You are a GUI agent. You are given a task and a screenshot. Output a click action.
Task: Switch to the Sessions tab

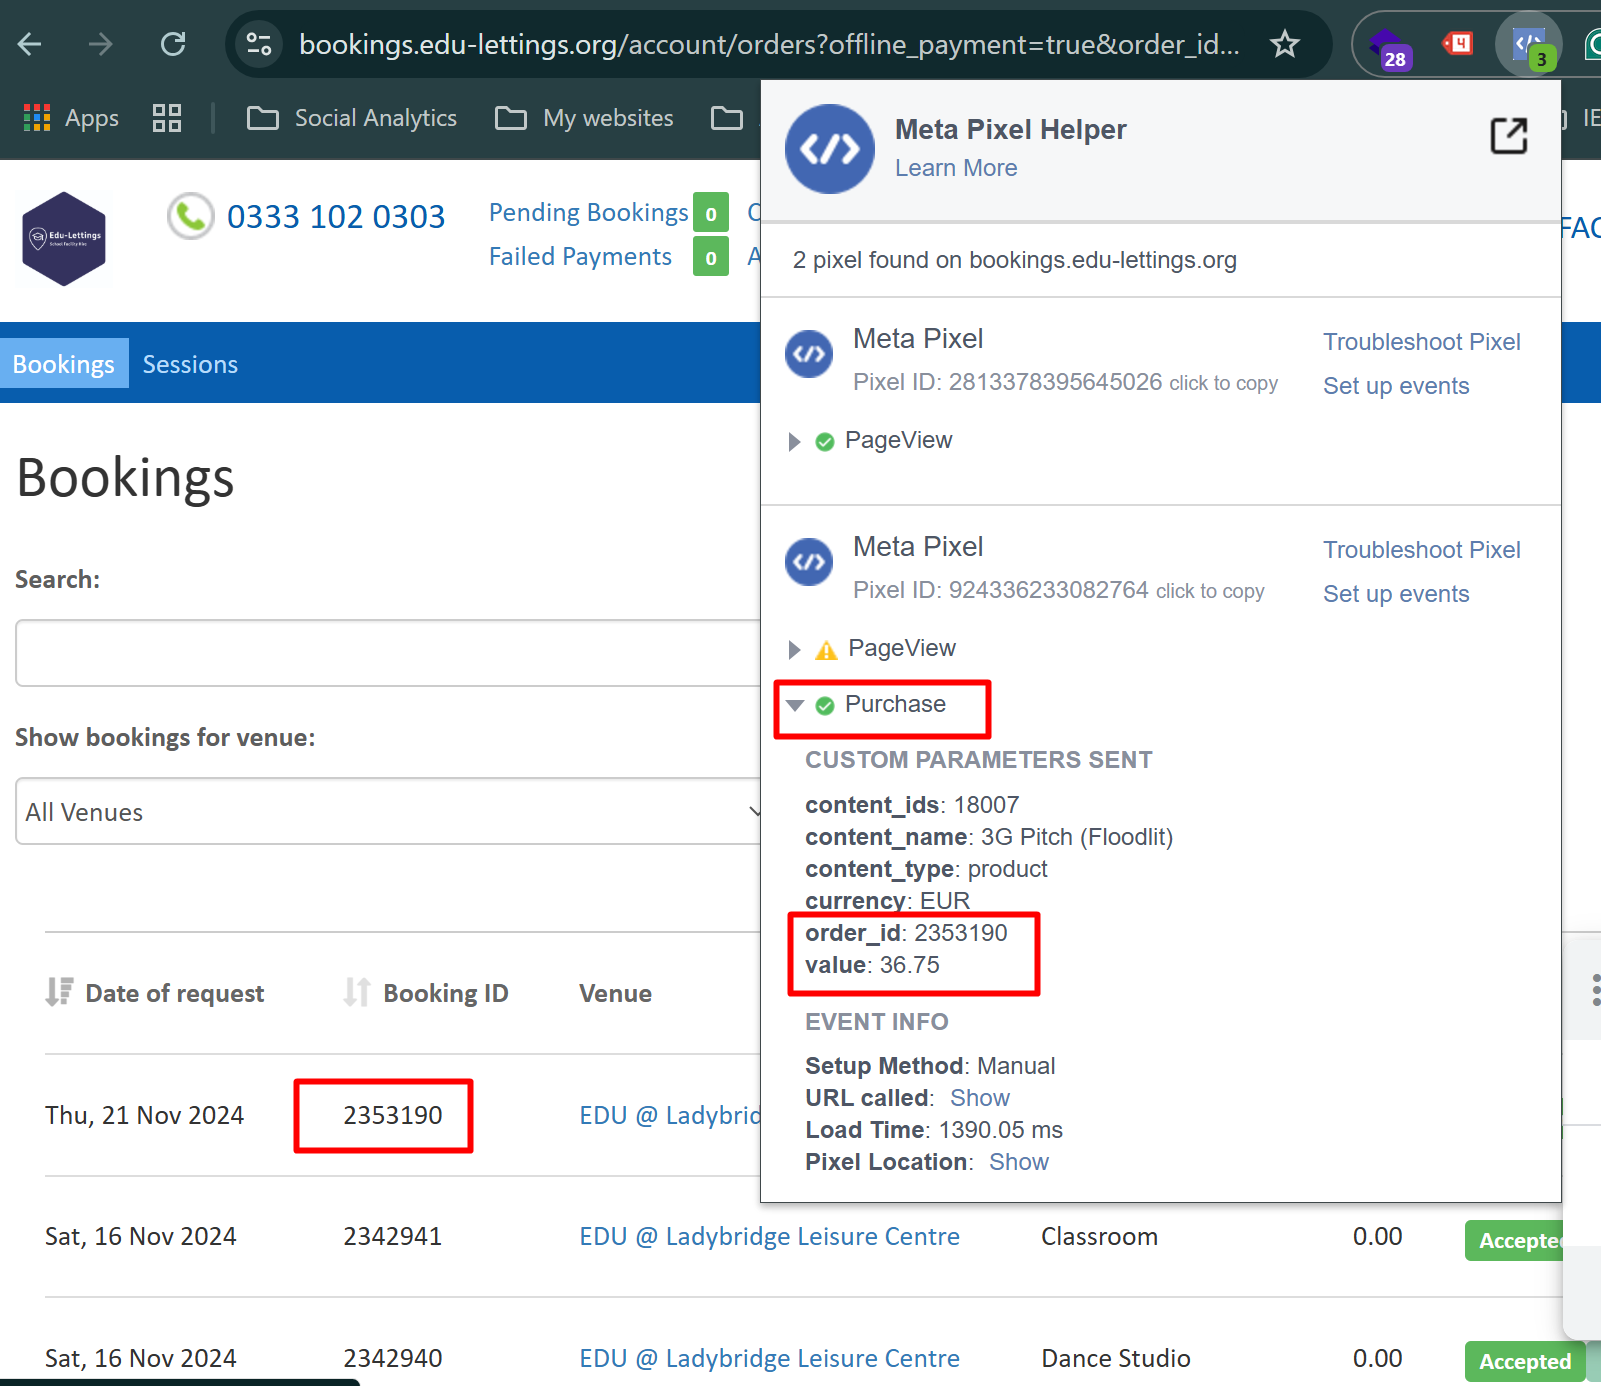[x=190, y=364]
